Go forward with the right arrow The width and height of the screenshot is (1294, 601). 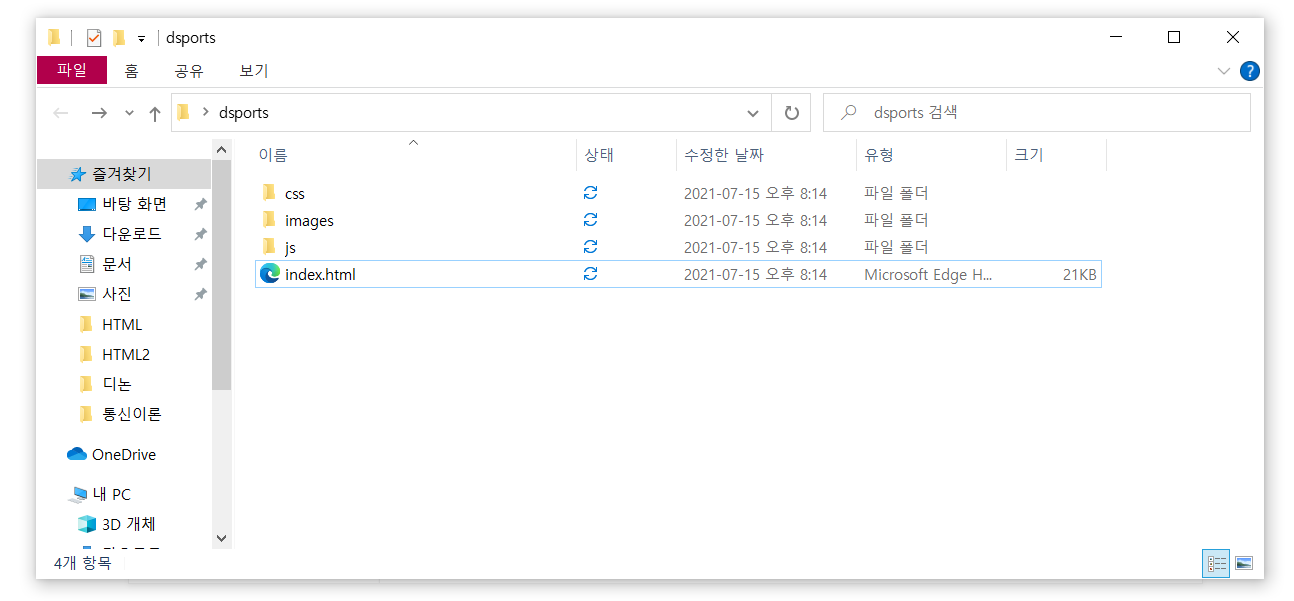(x=98, y=113)
